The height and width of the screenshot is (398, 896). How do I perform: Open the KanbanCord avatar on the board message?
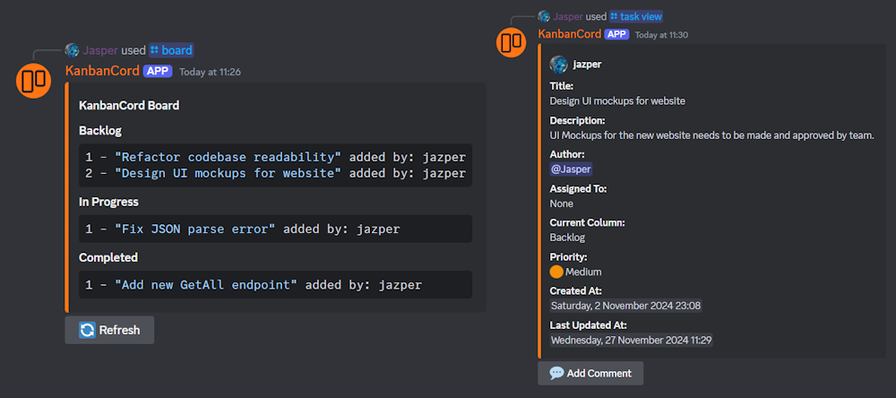[x=34, y=81]
